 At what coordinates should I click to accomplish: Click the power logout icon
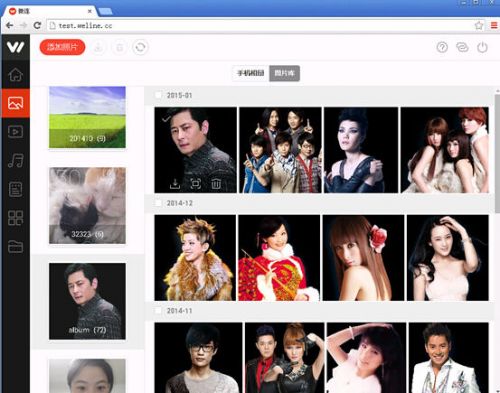(x=482, y=47)
